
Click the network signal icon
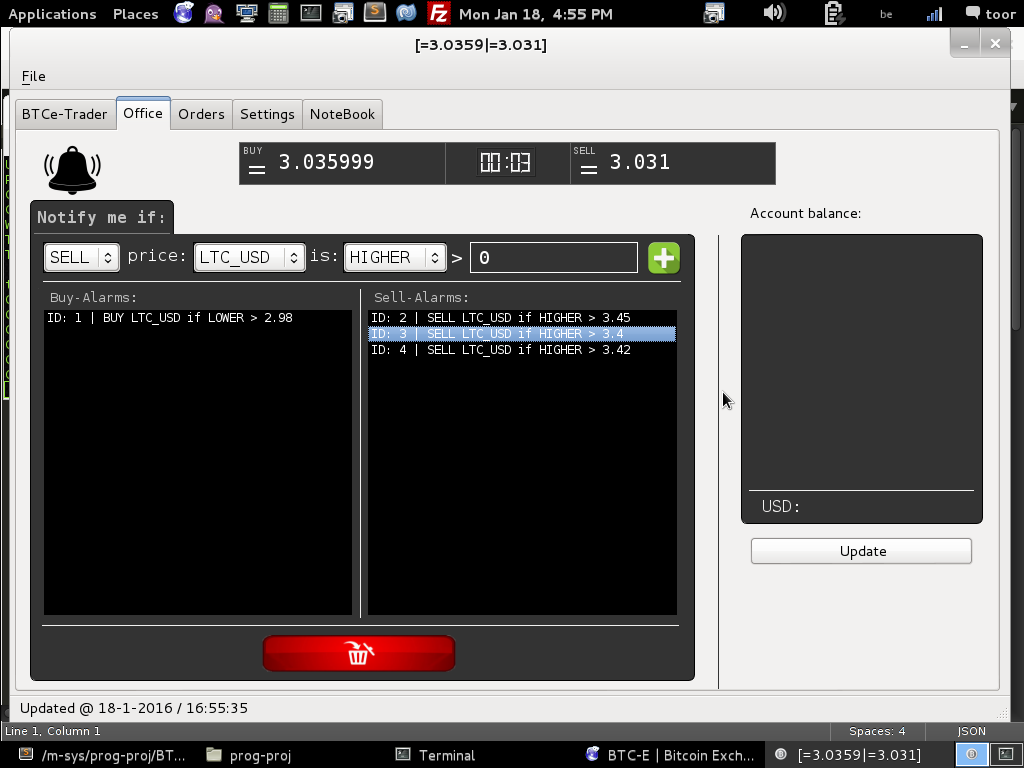pyautogui.click(x=935, y=14)
